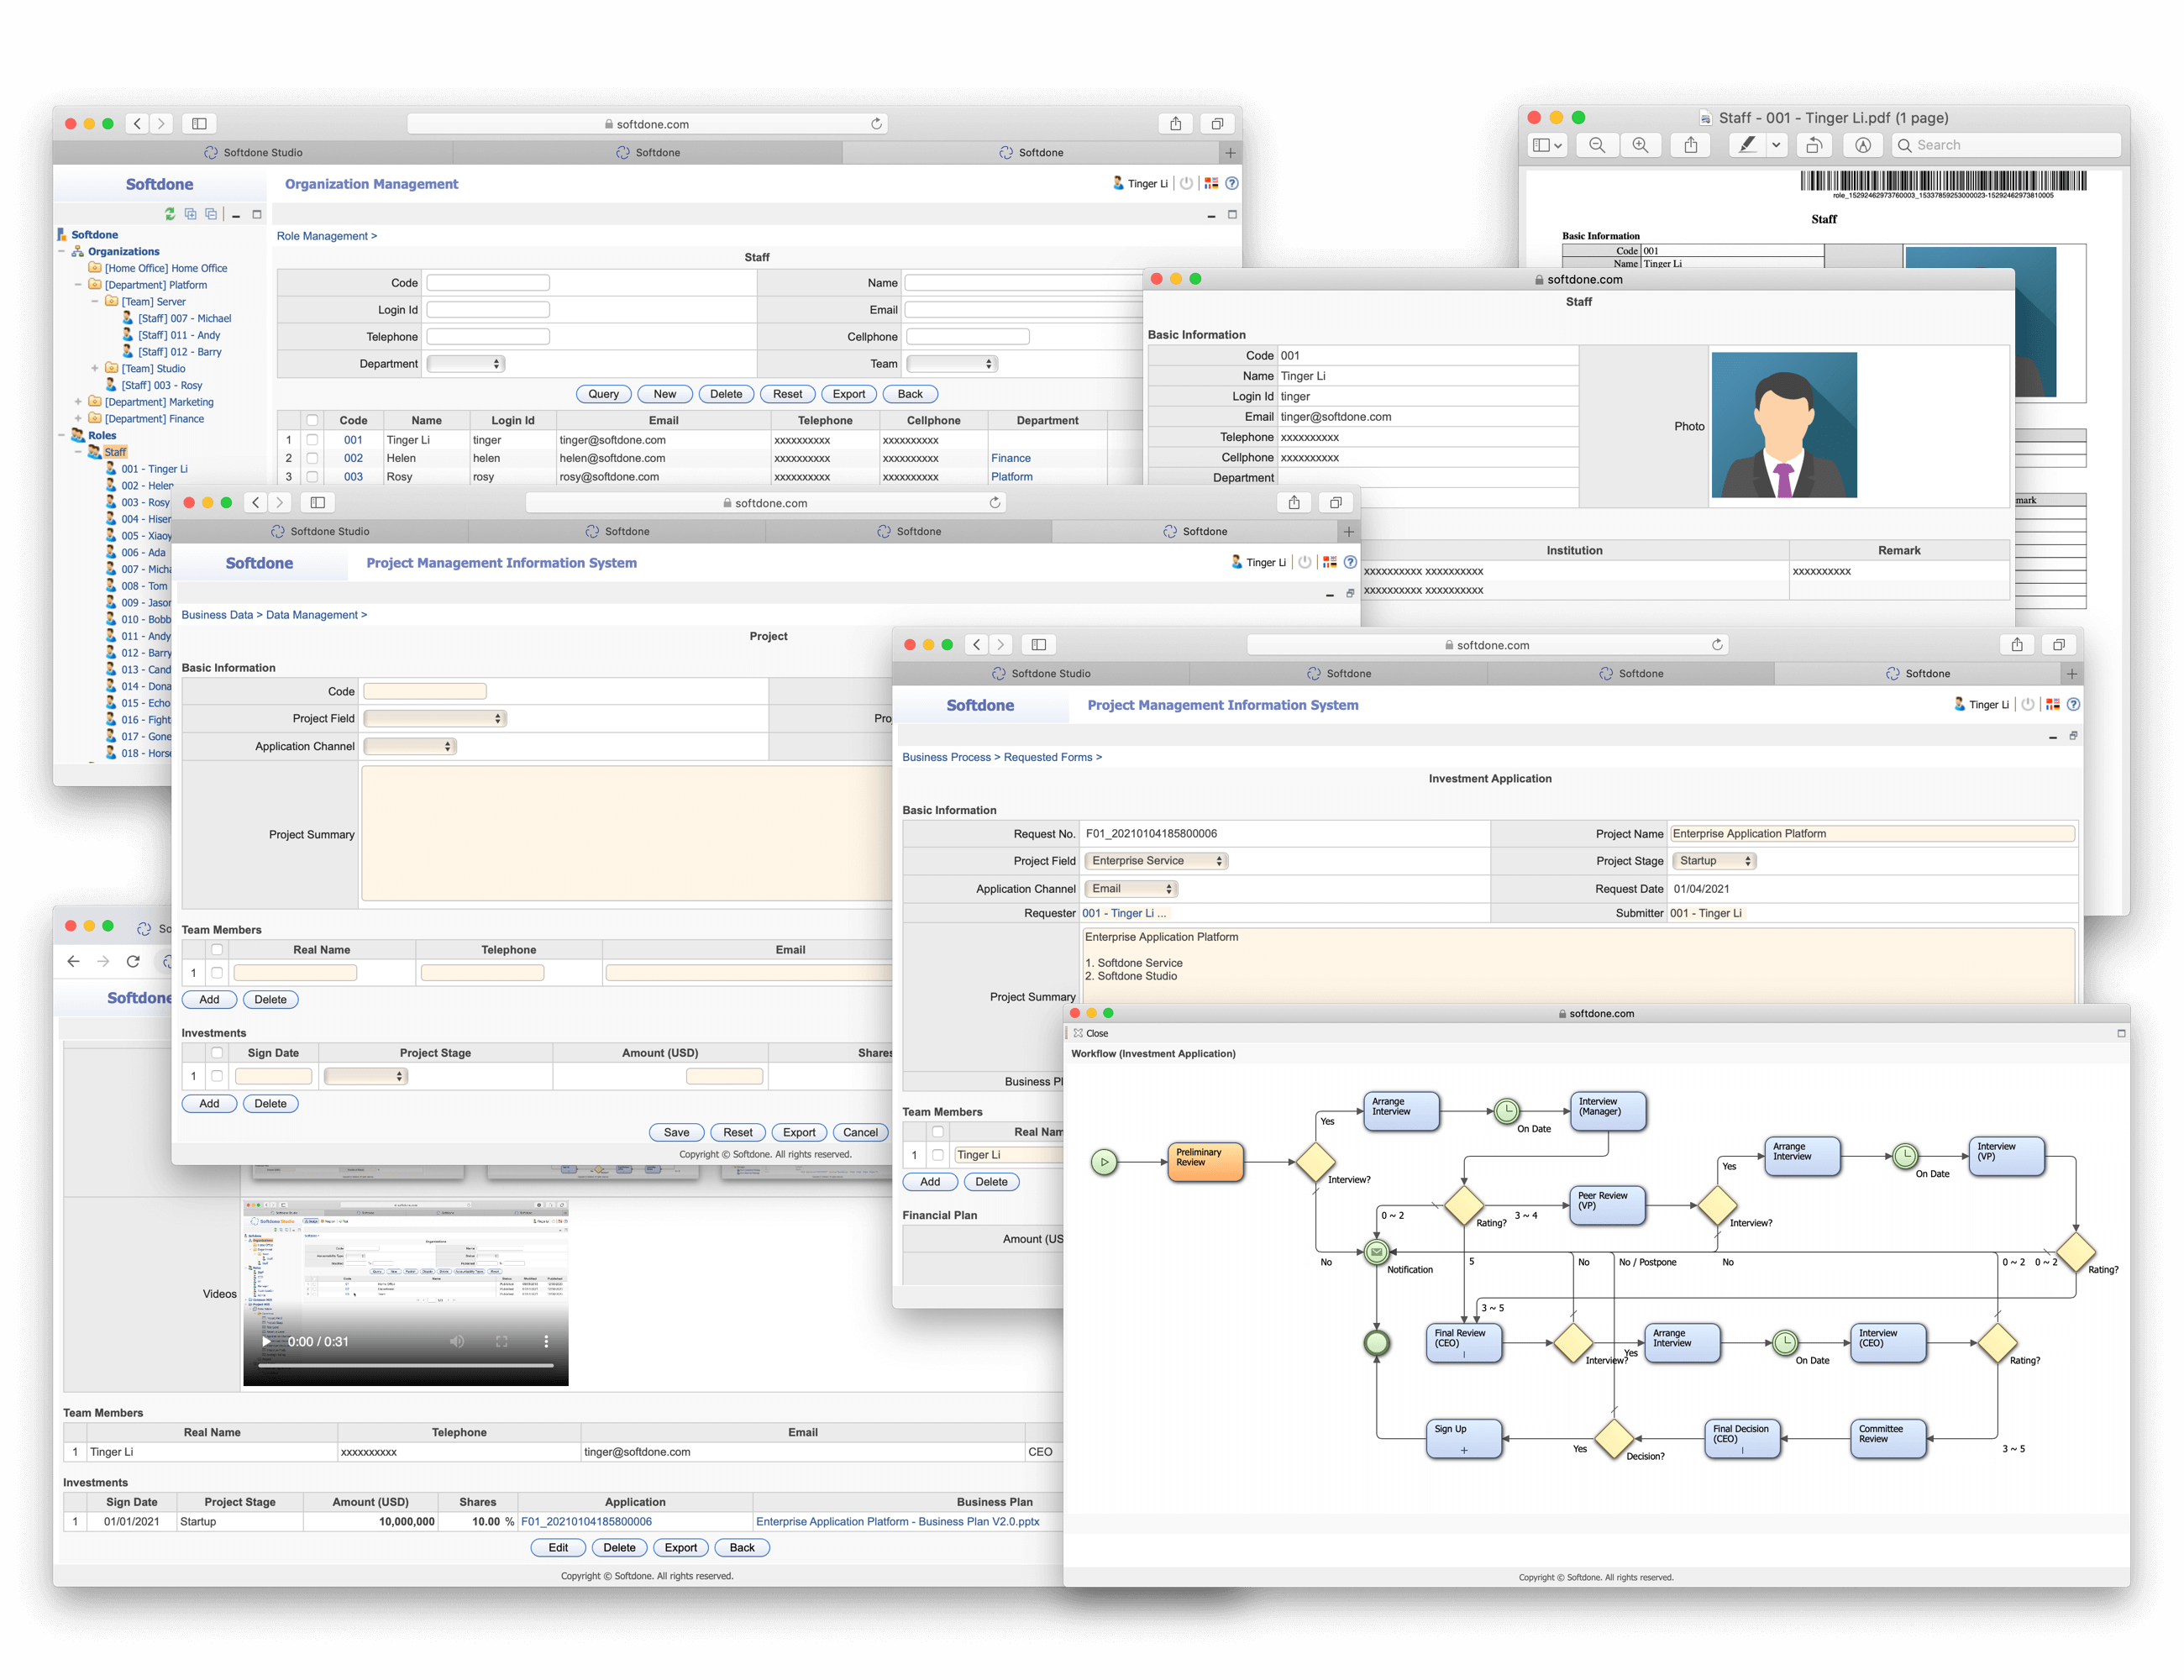Image resolution: width=2184 pixels, height=1680 pixels.
Task: Check Investments row 1 box in the Project form
Action: tap(217, 1076)
